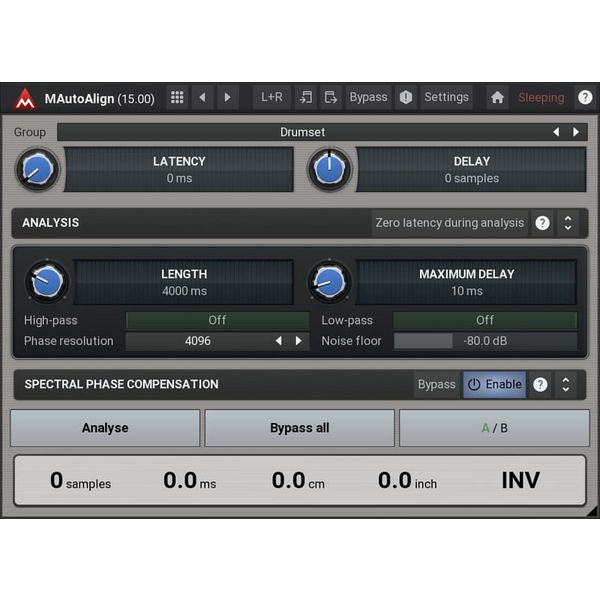600x600 pixels.
Task: Click the MeldaProduction logo icon
Action: pyautogui.click(x=25, y=99)
